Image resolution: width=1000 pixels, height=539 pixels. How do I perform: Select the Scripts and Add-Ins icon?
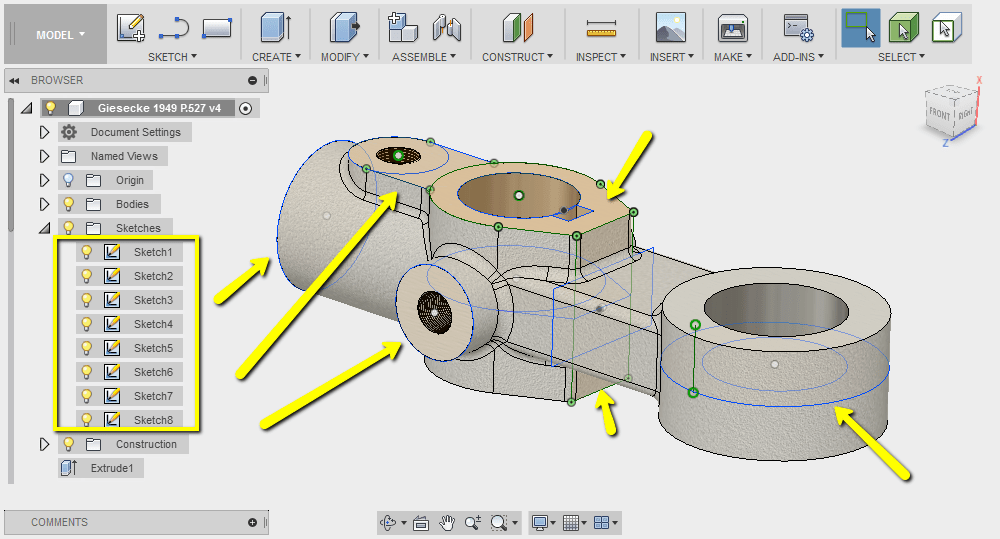798,28
